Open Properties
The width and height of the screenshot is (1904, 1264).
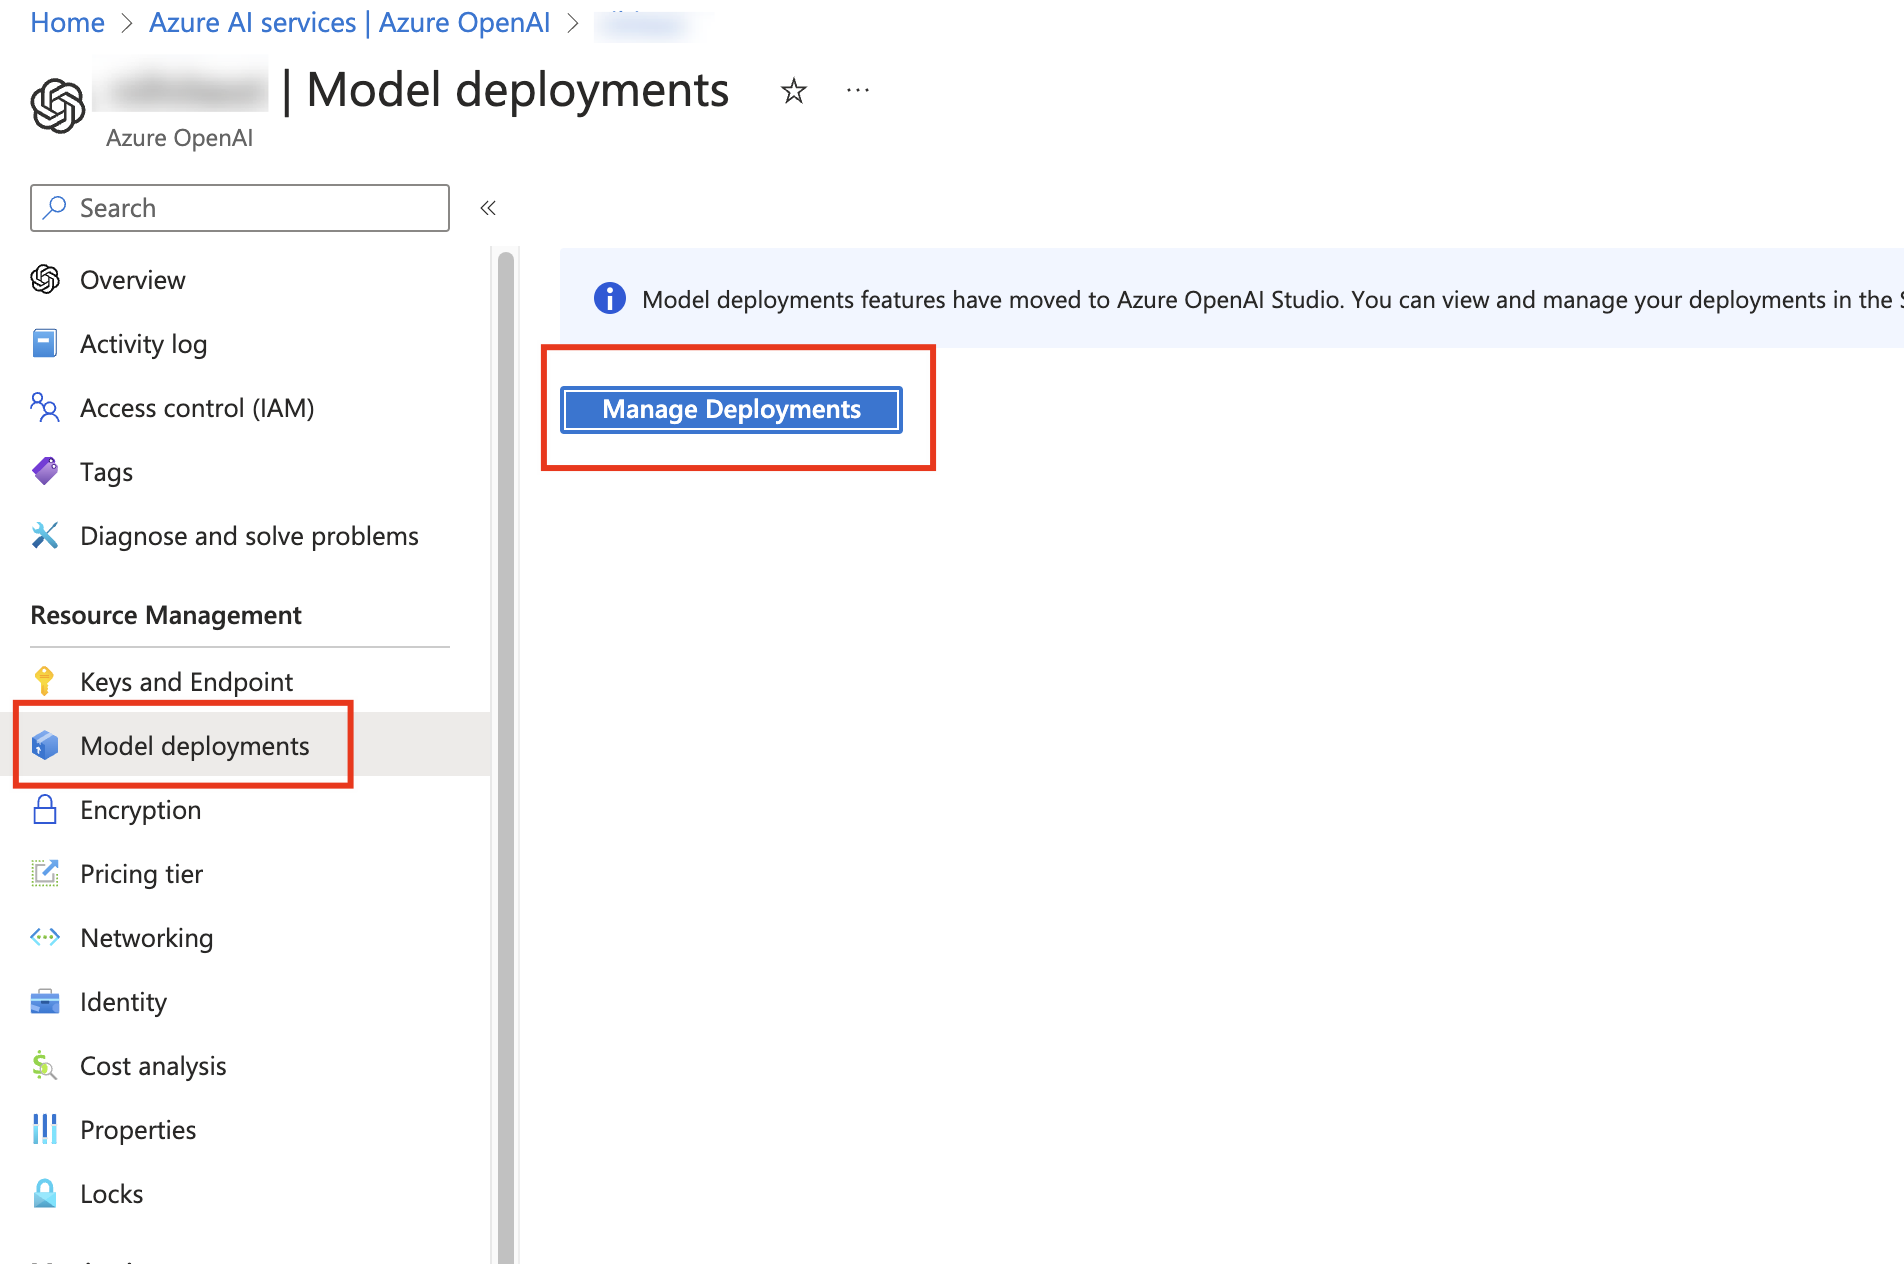coord(138,1130)
